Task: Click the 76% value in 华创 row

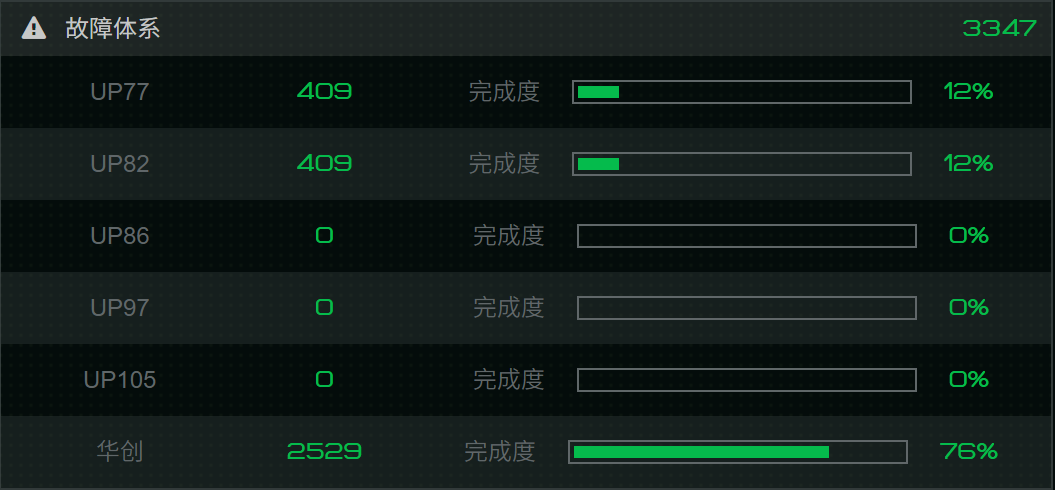Action: (968, 452)
